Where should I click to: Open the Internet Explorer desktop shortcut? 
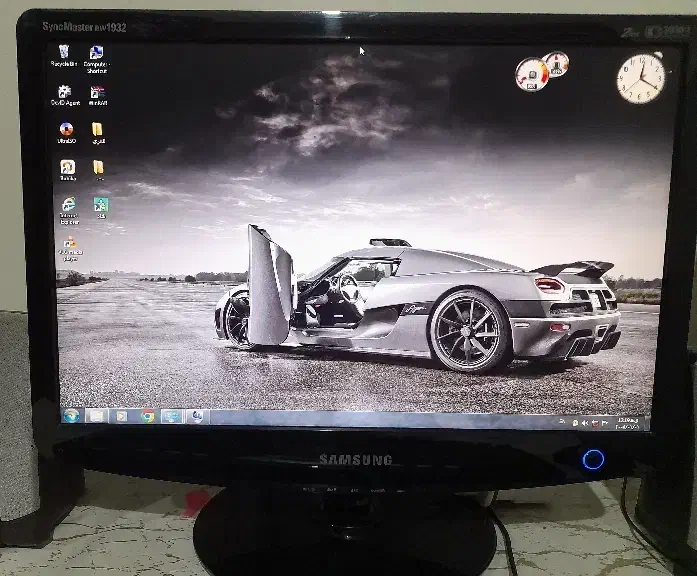[68, 206]
